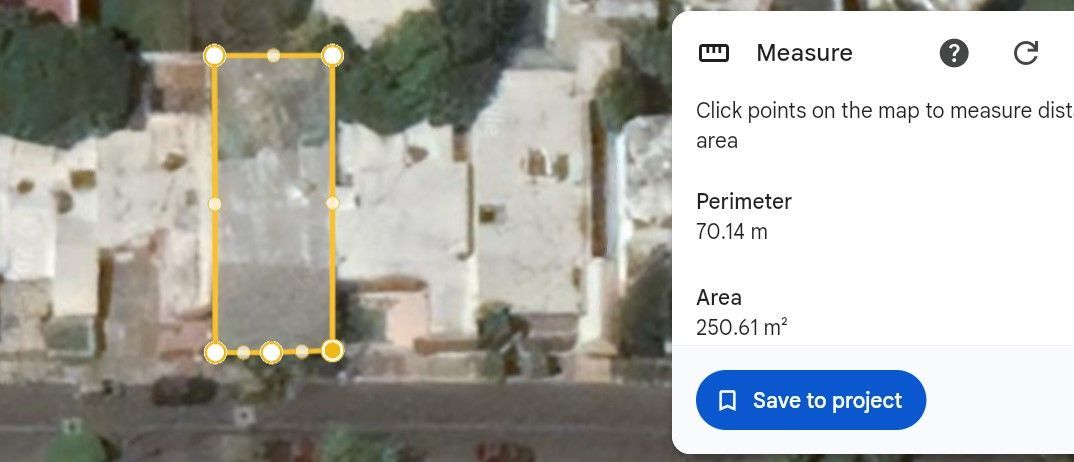
Task: Click the ruler Measure tool icon
Action: point(714,53)
